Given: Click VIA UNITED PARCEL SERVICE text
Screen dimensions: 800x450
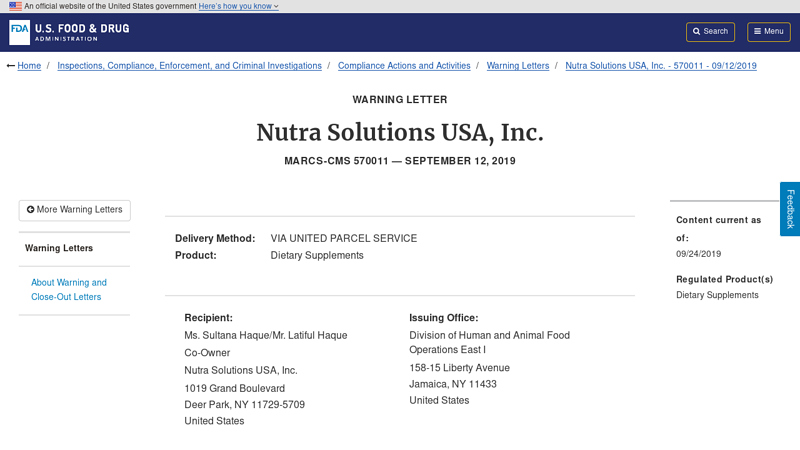Looking at the screenshot, I should point(344,238).
